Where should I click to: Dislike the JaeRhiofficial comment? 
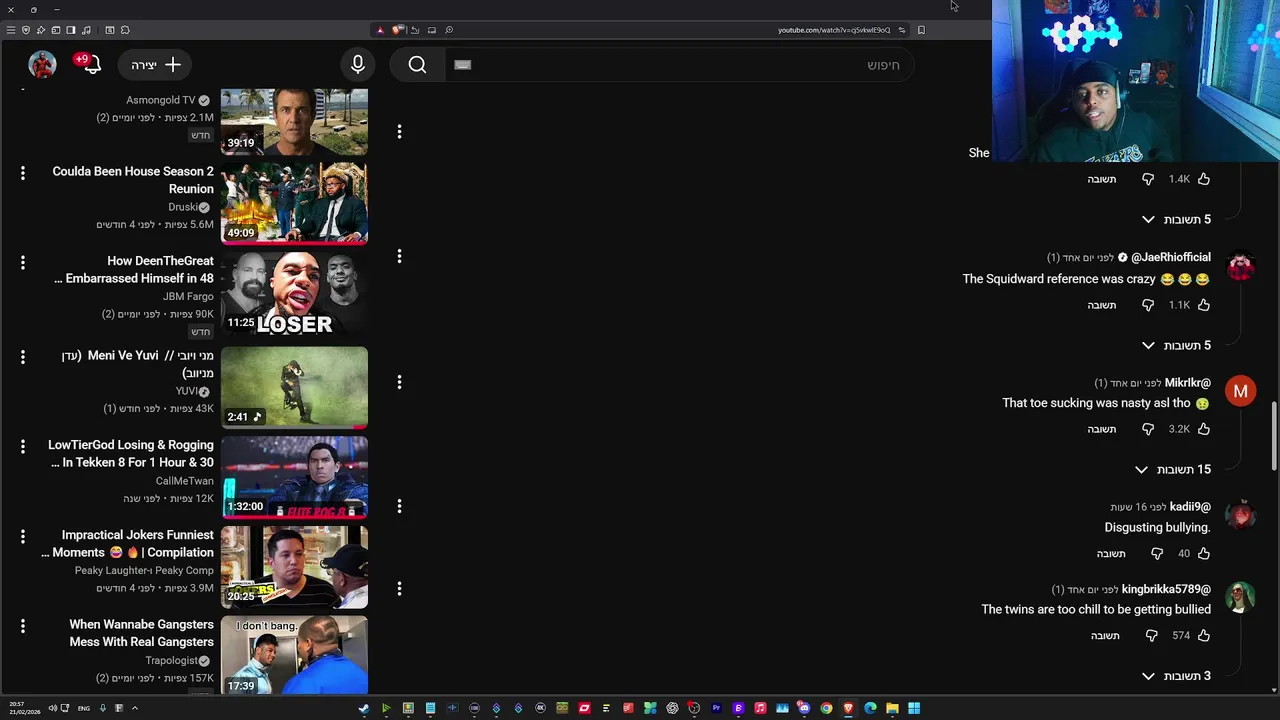coord(1148,305)
